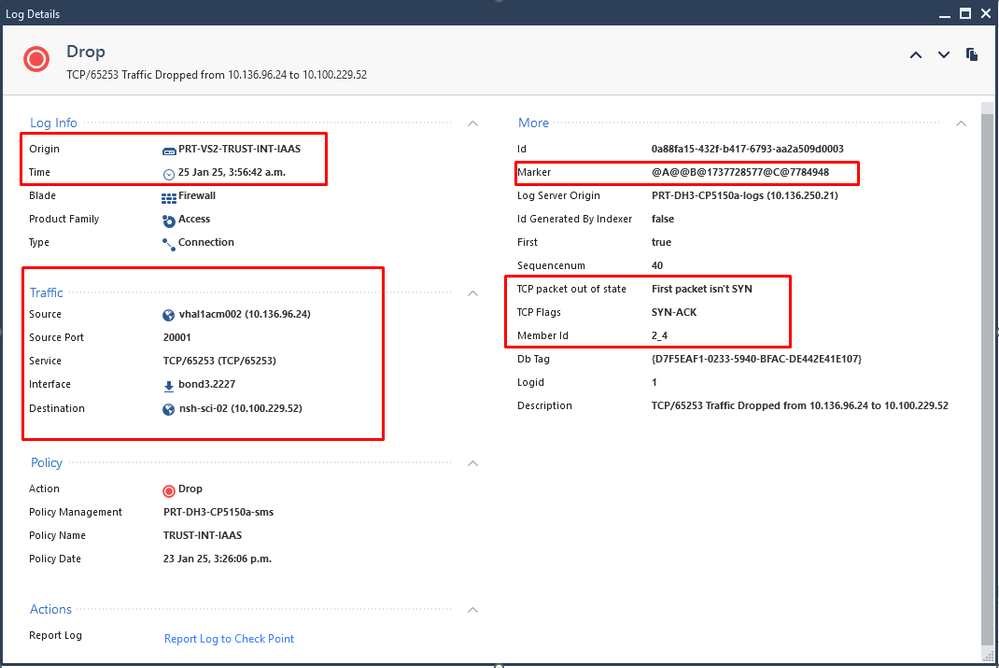
Task: Collapse the Actions section
Action: tap(473, 609)
